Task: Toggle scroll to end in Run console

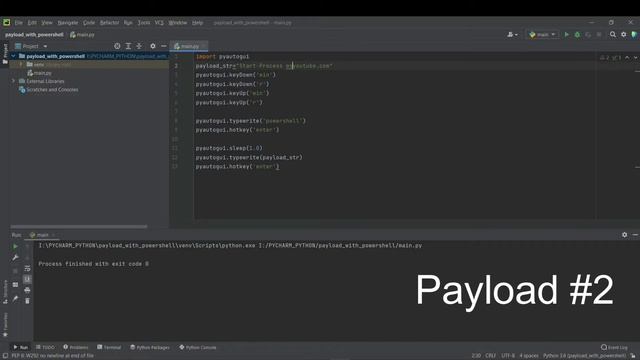Action: [27, 280]
